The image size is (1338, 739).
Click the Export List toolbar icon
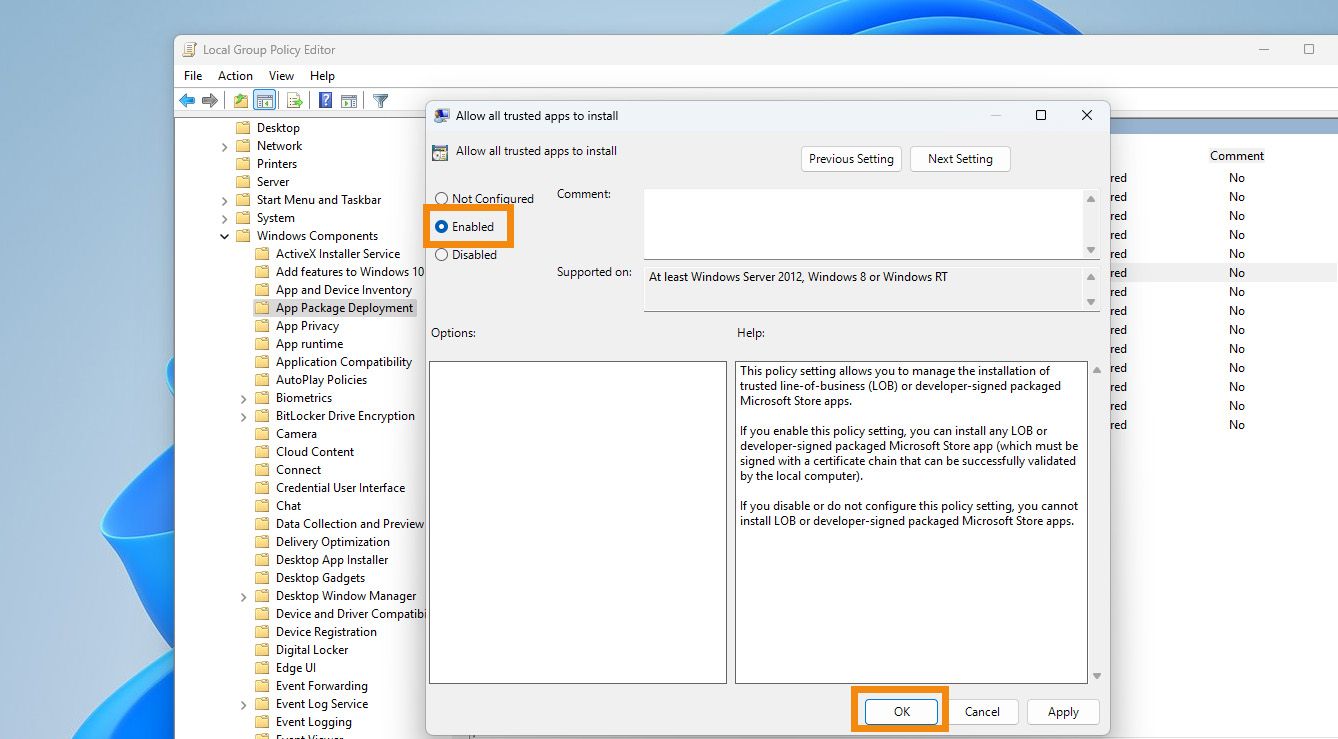(294, 101)
